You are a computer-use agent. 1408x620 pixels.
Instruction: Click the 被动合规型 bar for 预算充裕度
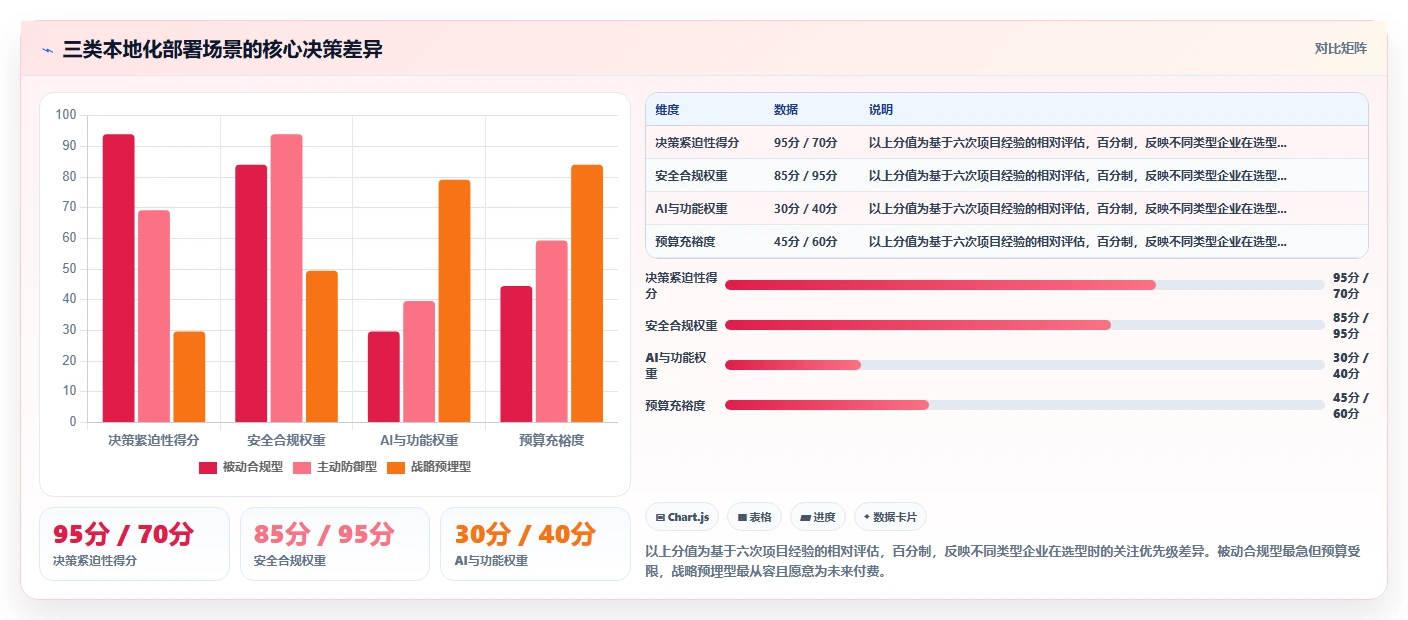(516, 354)
